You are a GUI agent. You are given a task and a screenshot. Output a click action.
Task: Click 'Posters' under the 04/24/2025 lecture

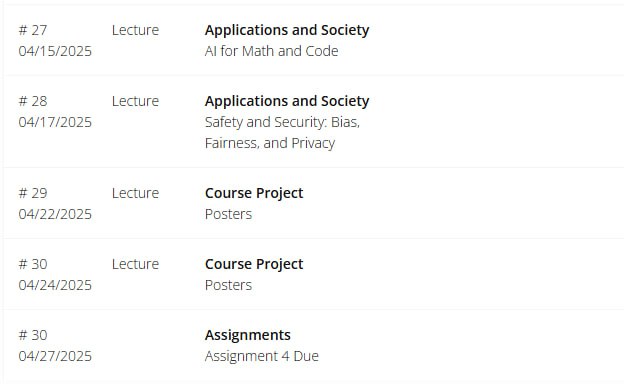tap(228, 285)
